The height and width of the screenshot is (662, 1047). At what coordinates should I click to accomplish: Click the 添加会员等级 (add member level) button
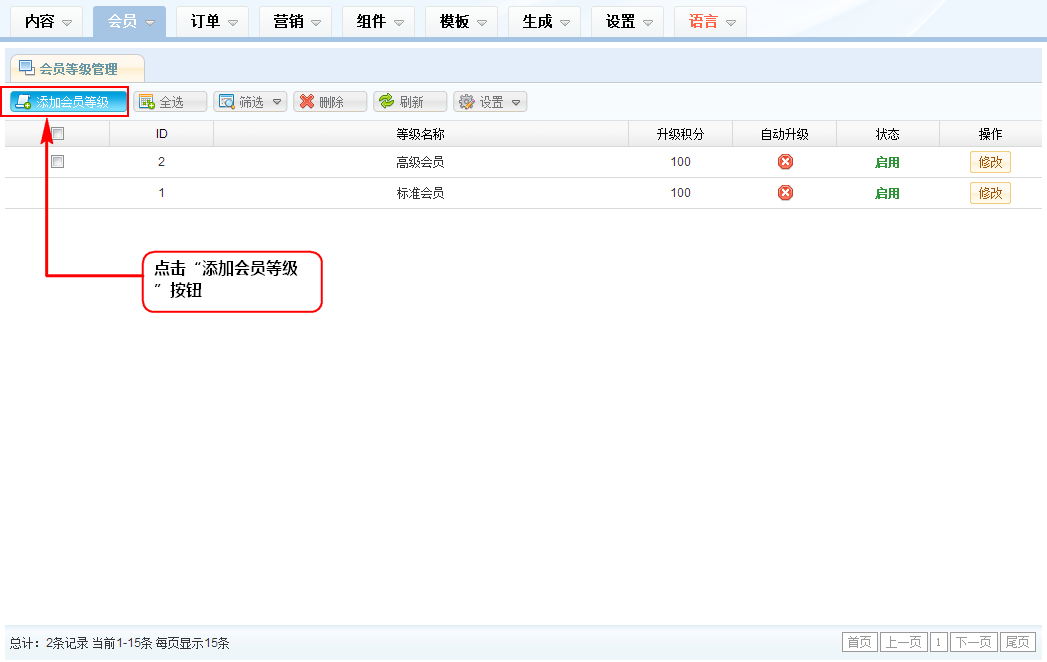pyautogui.click(x=69, y=102)
